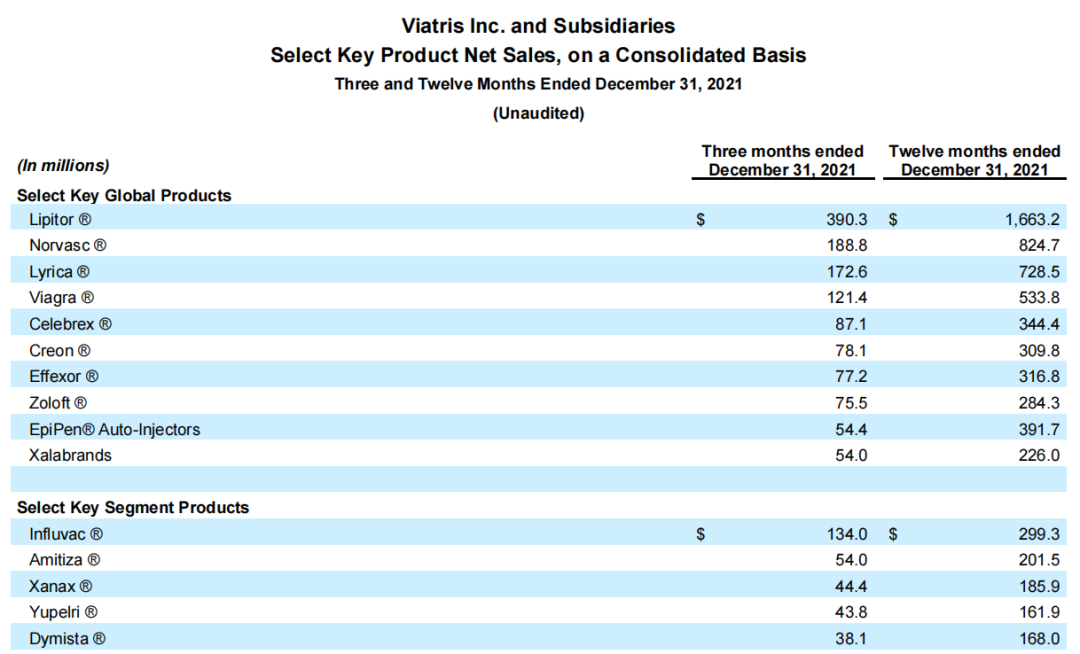
Task: Select the dollar sign before Influvac's 299.3
Action: (x=893, y=534)
